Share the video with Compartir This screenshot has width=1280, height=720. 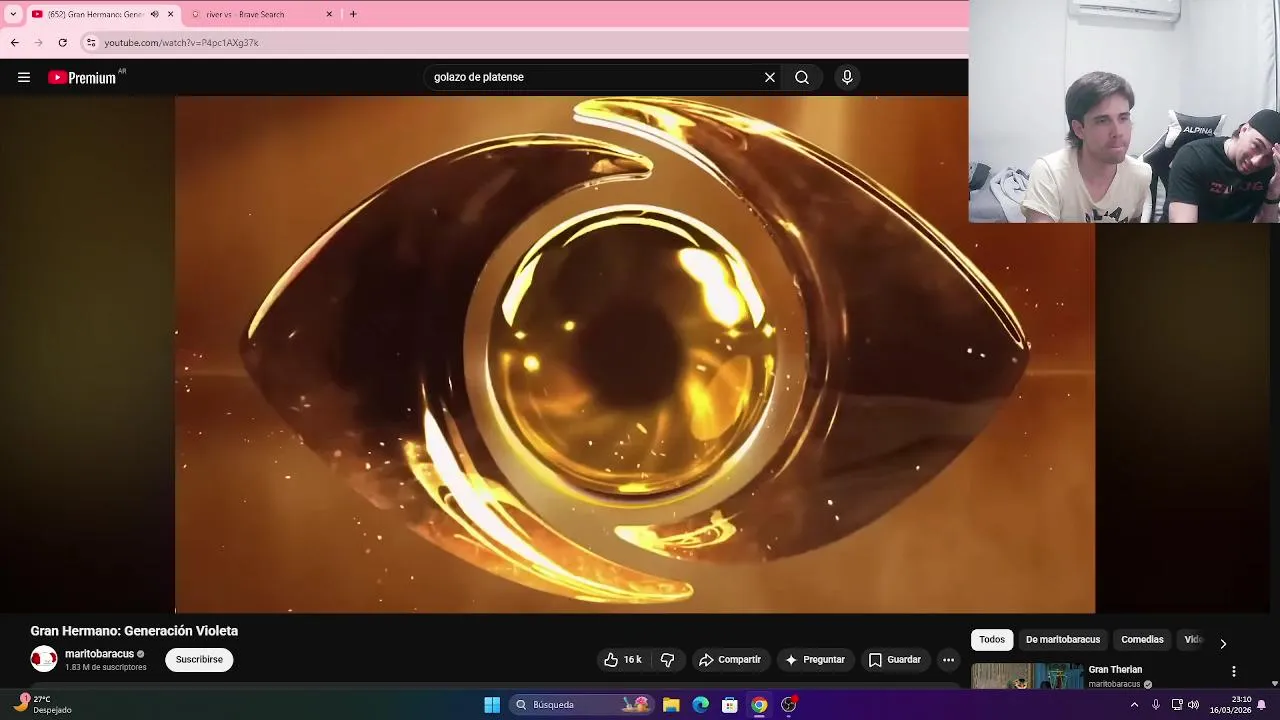[x=730, y=660]
